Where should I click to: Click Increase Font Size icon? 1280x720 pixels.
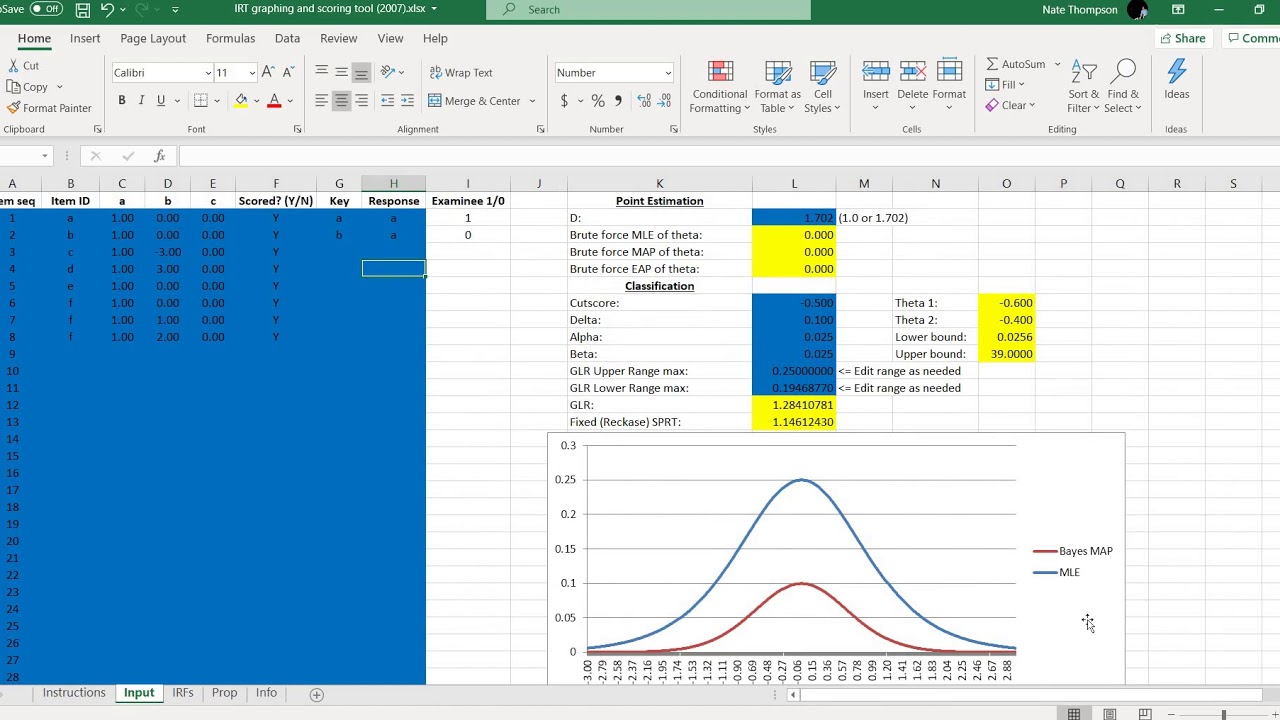[x=268, y=72]
